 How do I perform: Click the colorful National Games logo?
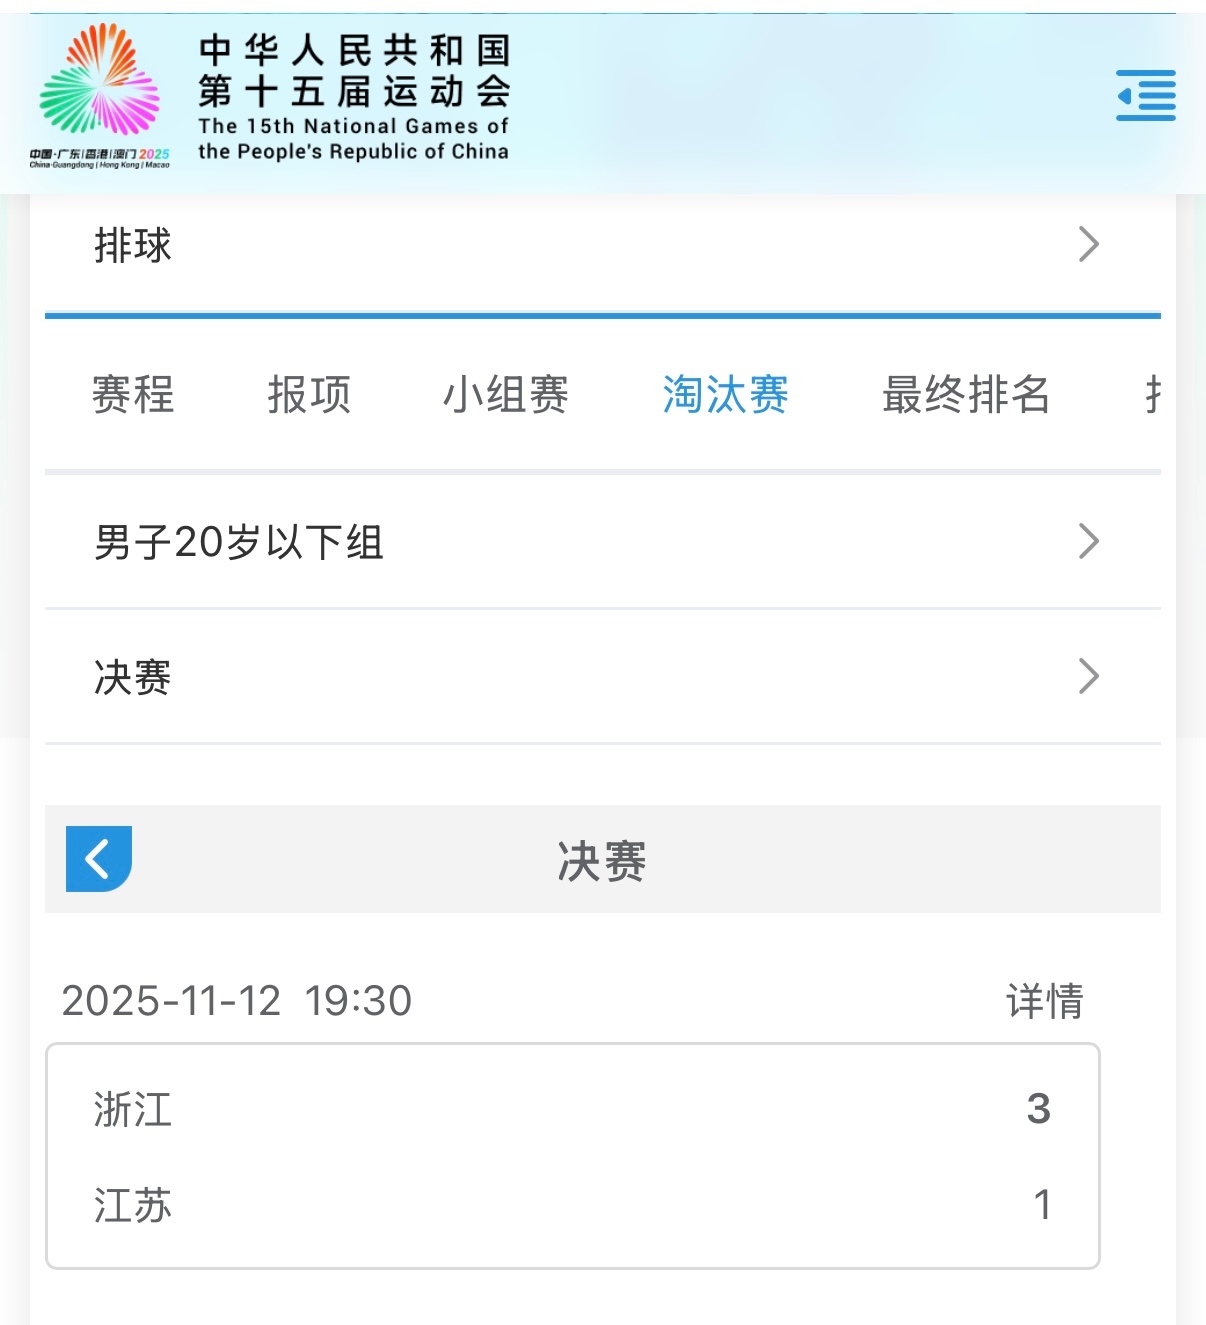(100, 96)
